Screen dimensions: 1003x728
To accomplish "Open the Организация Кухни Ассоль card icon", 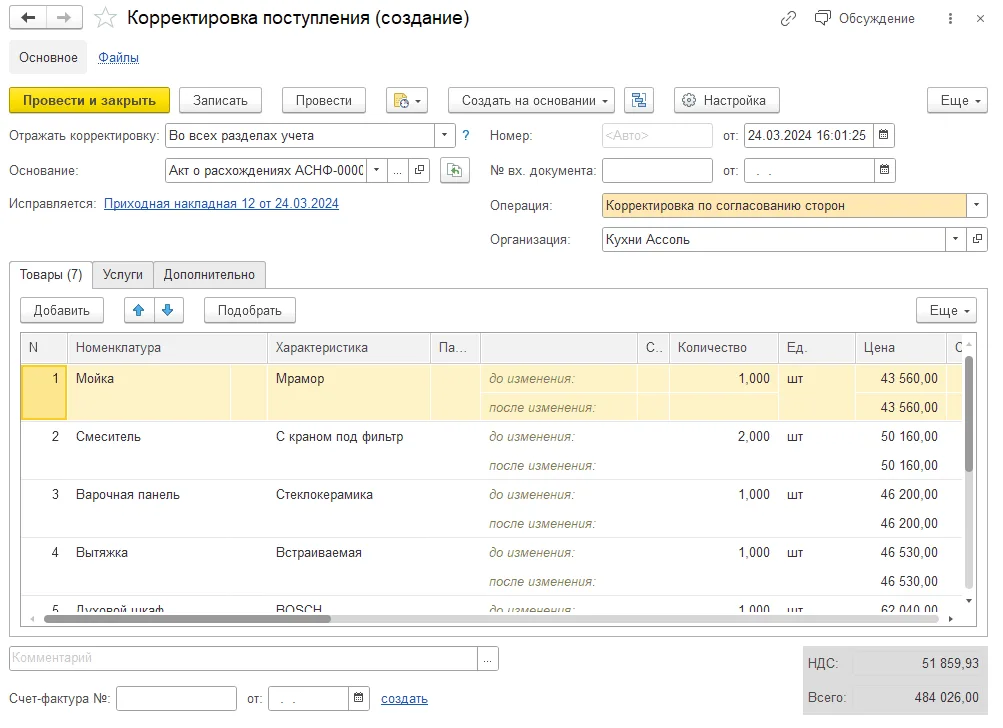I will [x=977, y=239].
